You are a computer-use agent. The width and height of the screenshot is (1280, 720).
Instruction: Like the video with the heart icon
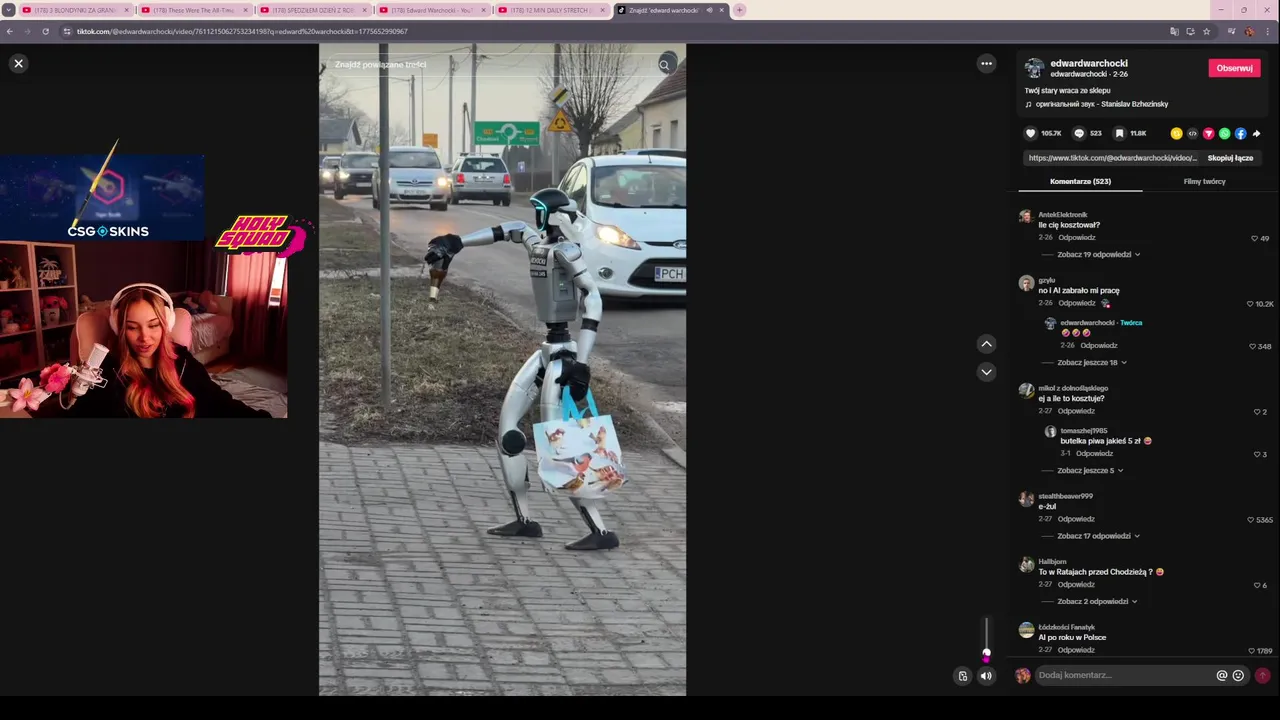pos(1031,133)
